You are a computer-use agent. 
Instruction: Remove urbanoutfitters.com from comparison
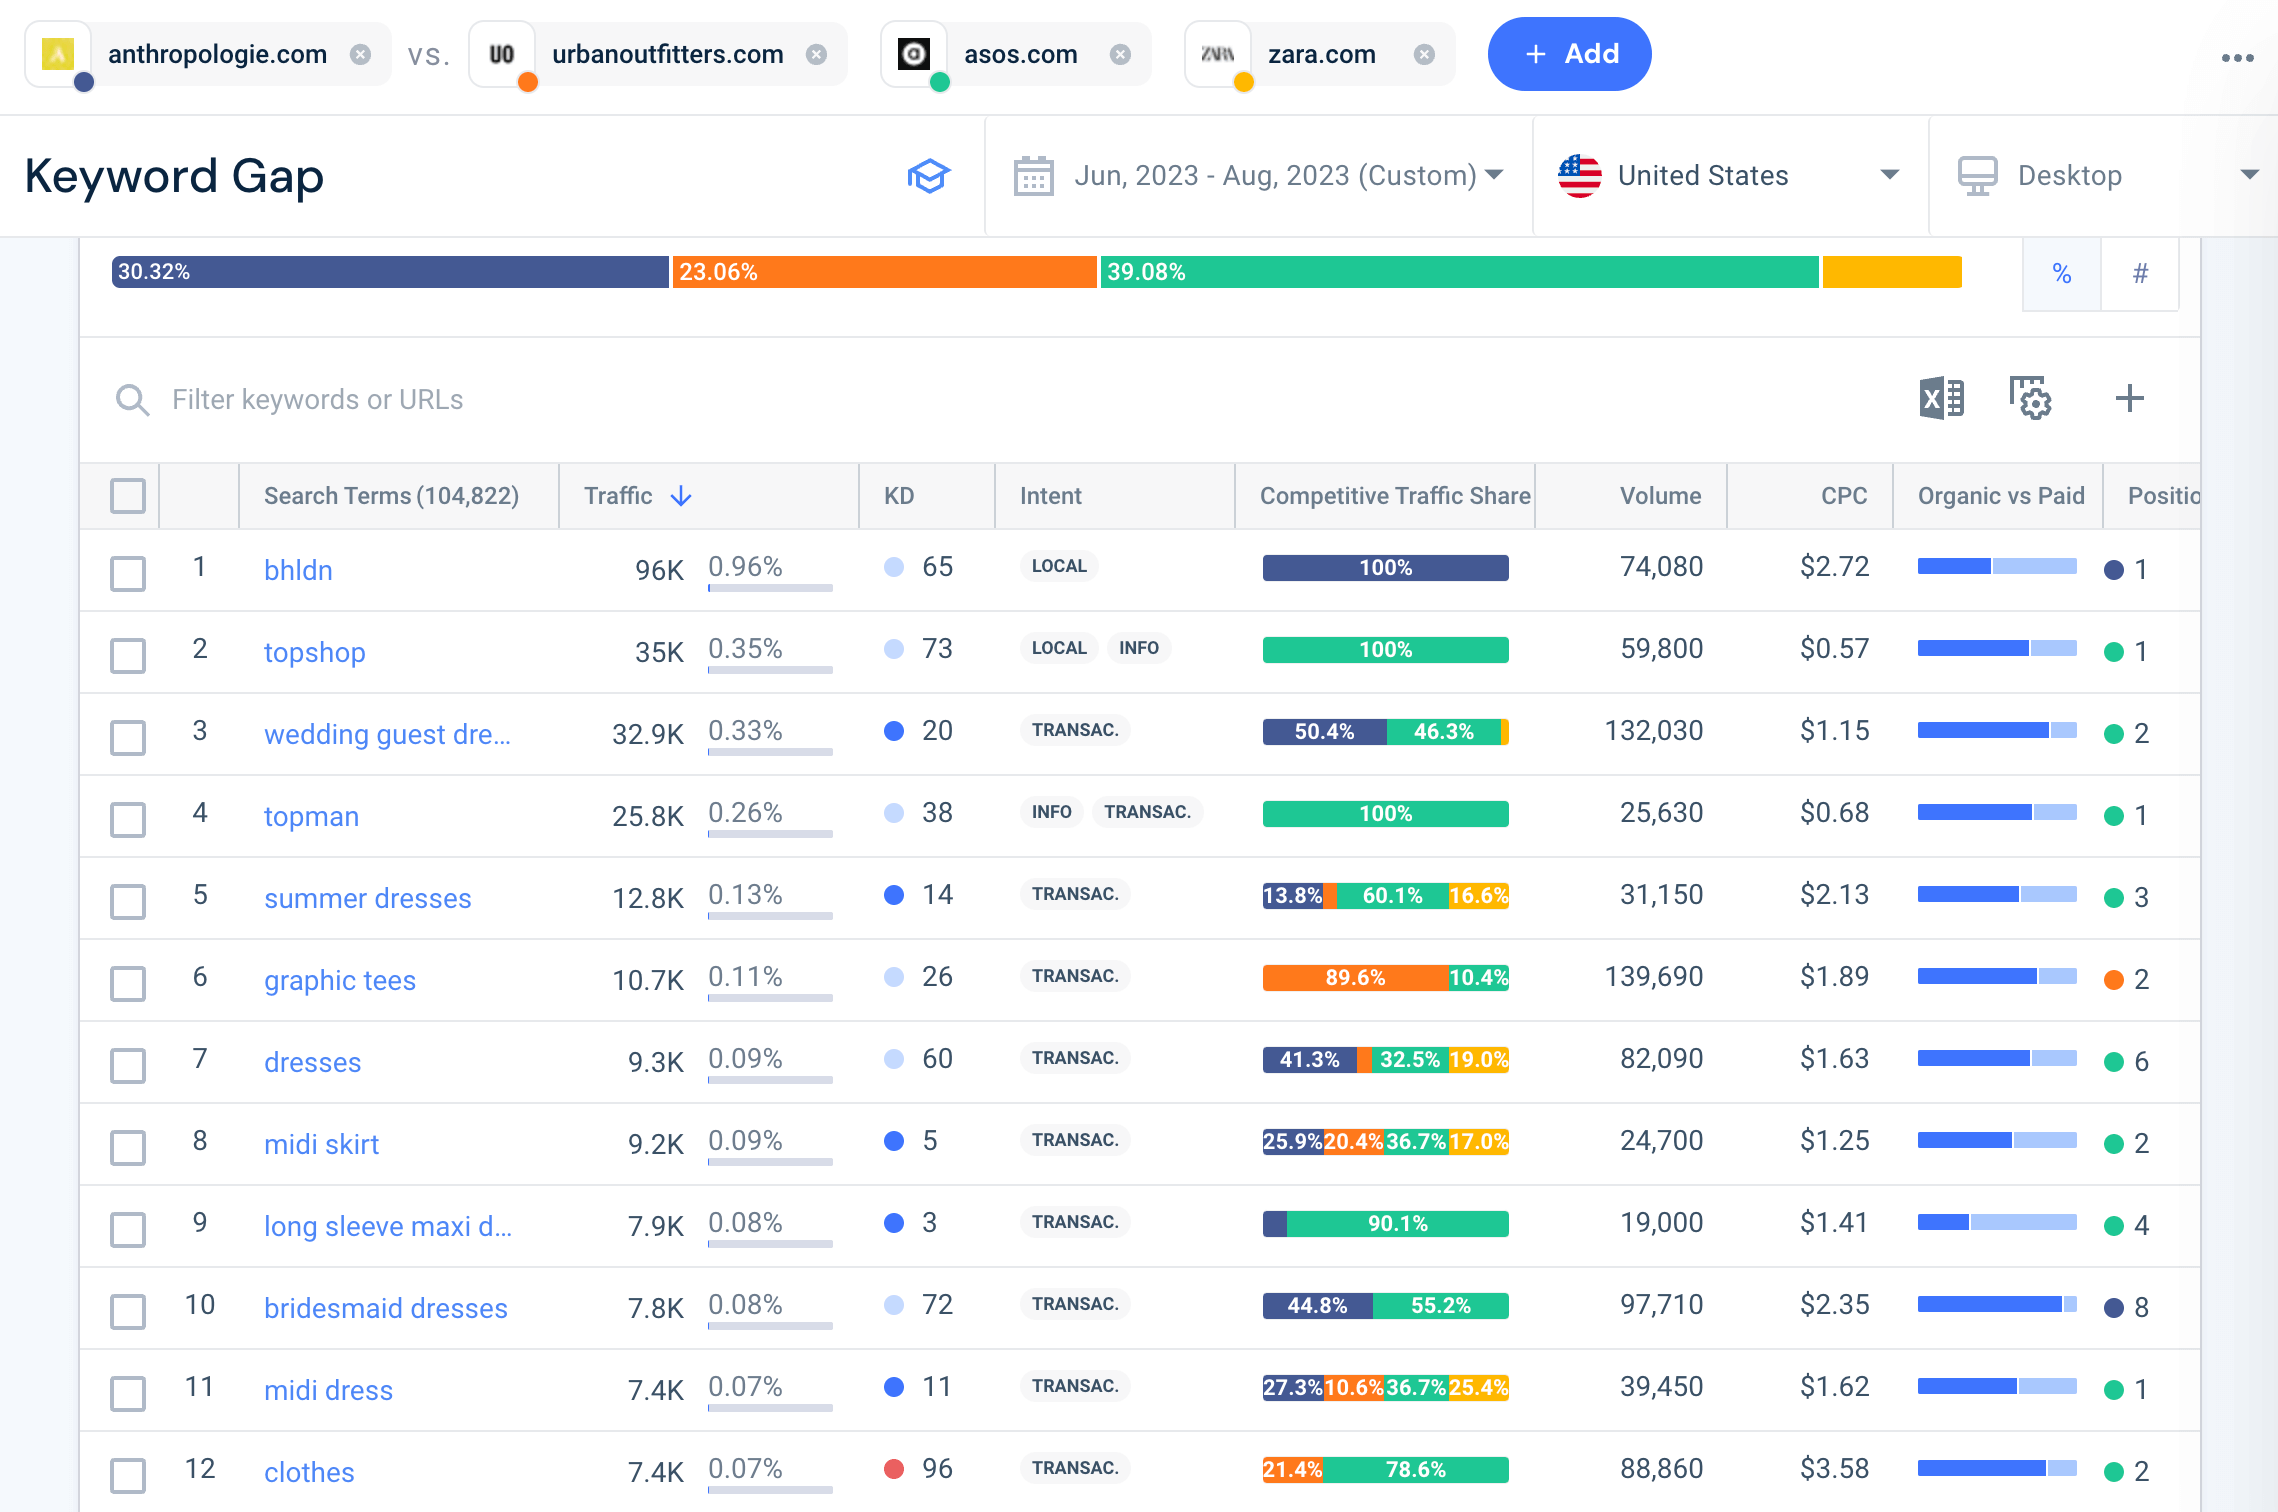pos(817,54)
